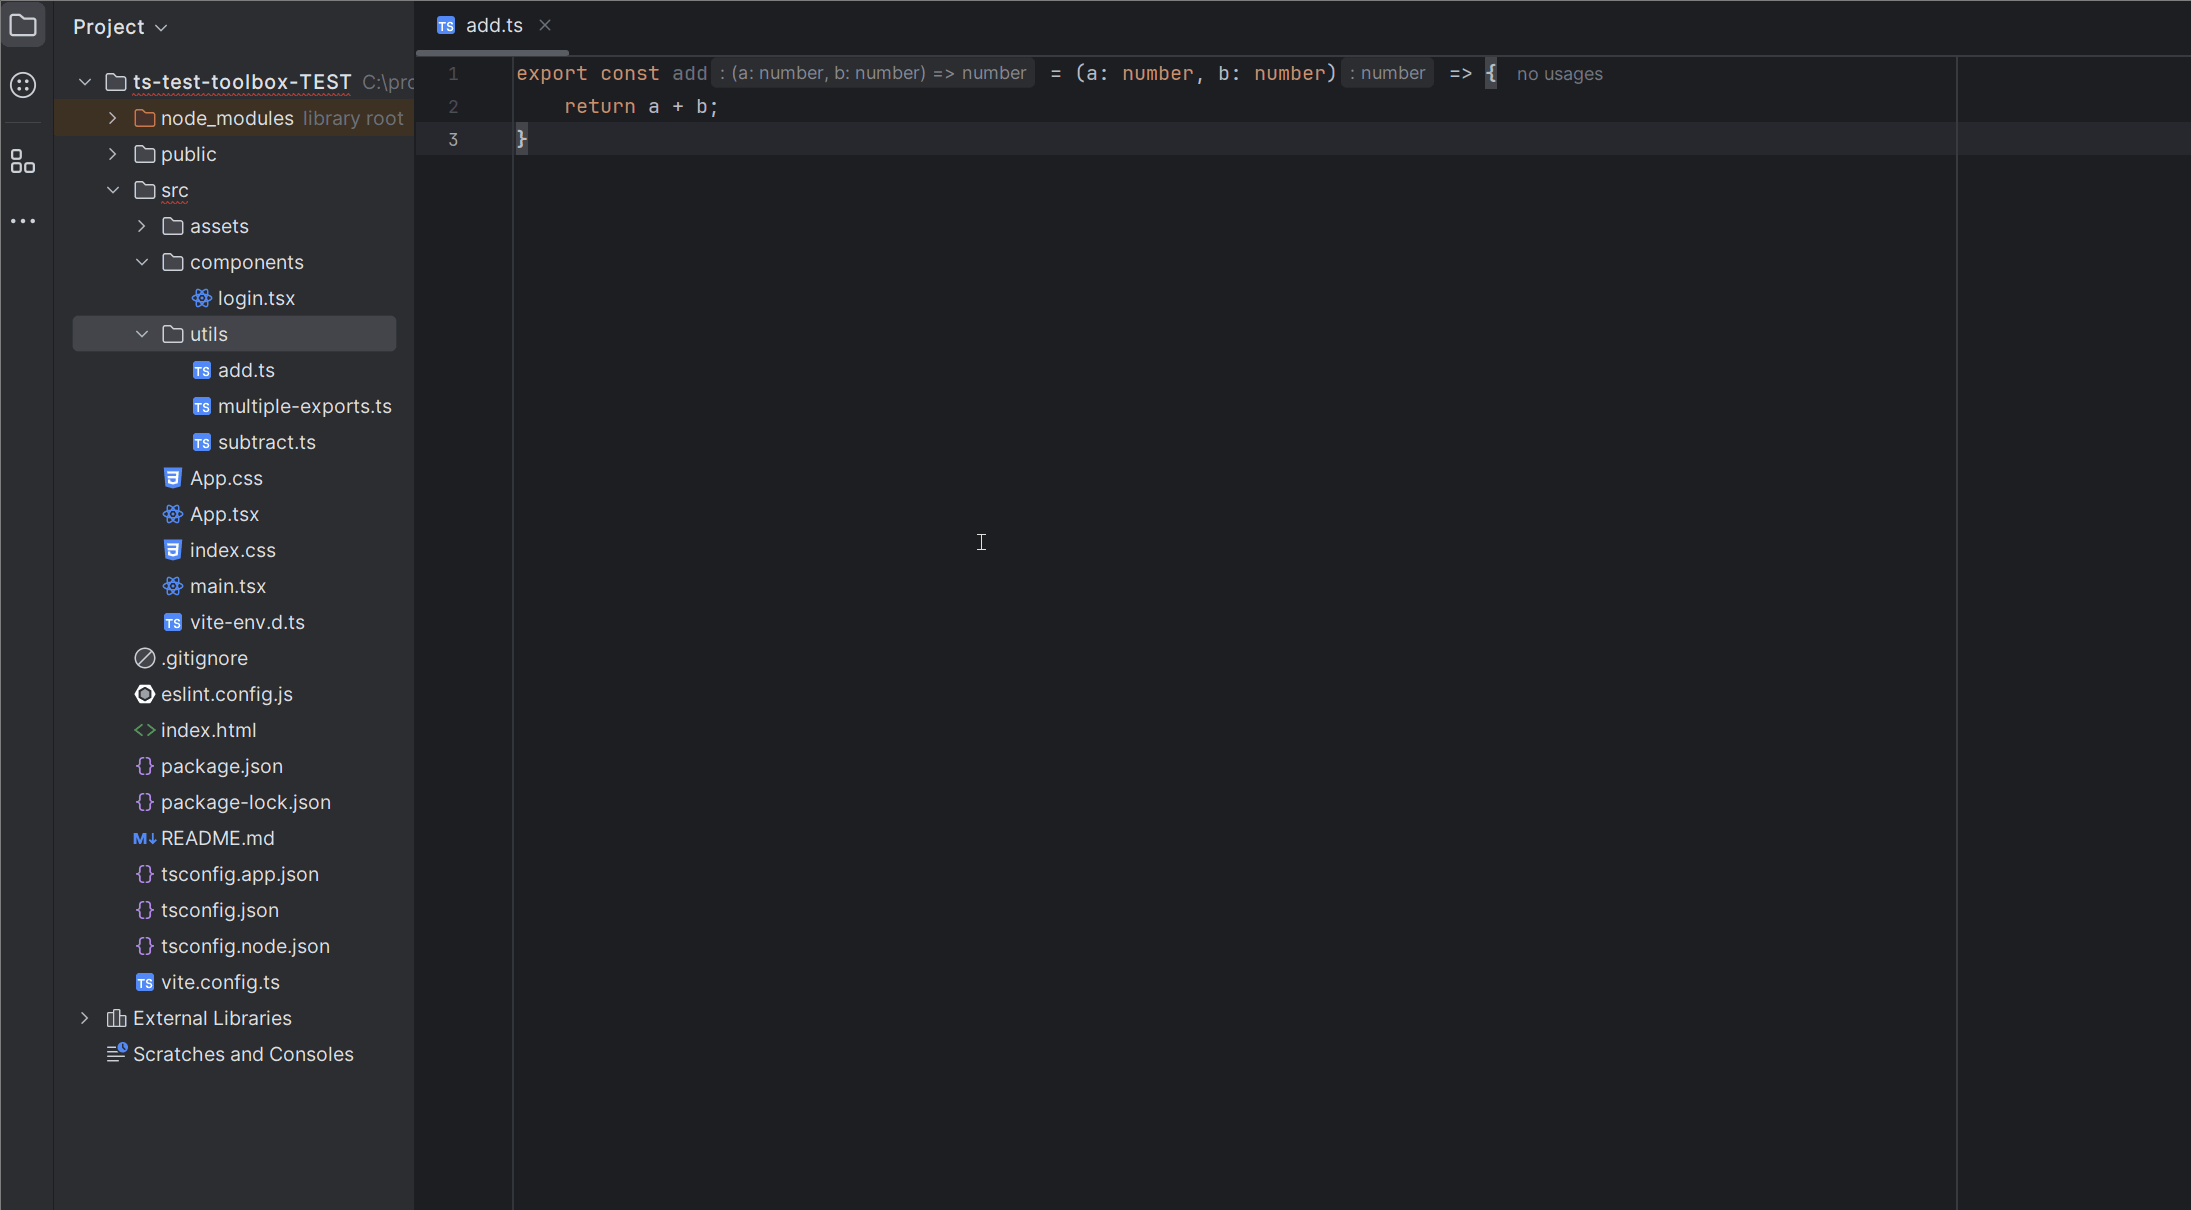Expand External Libraries node

85,1018
